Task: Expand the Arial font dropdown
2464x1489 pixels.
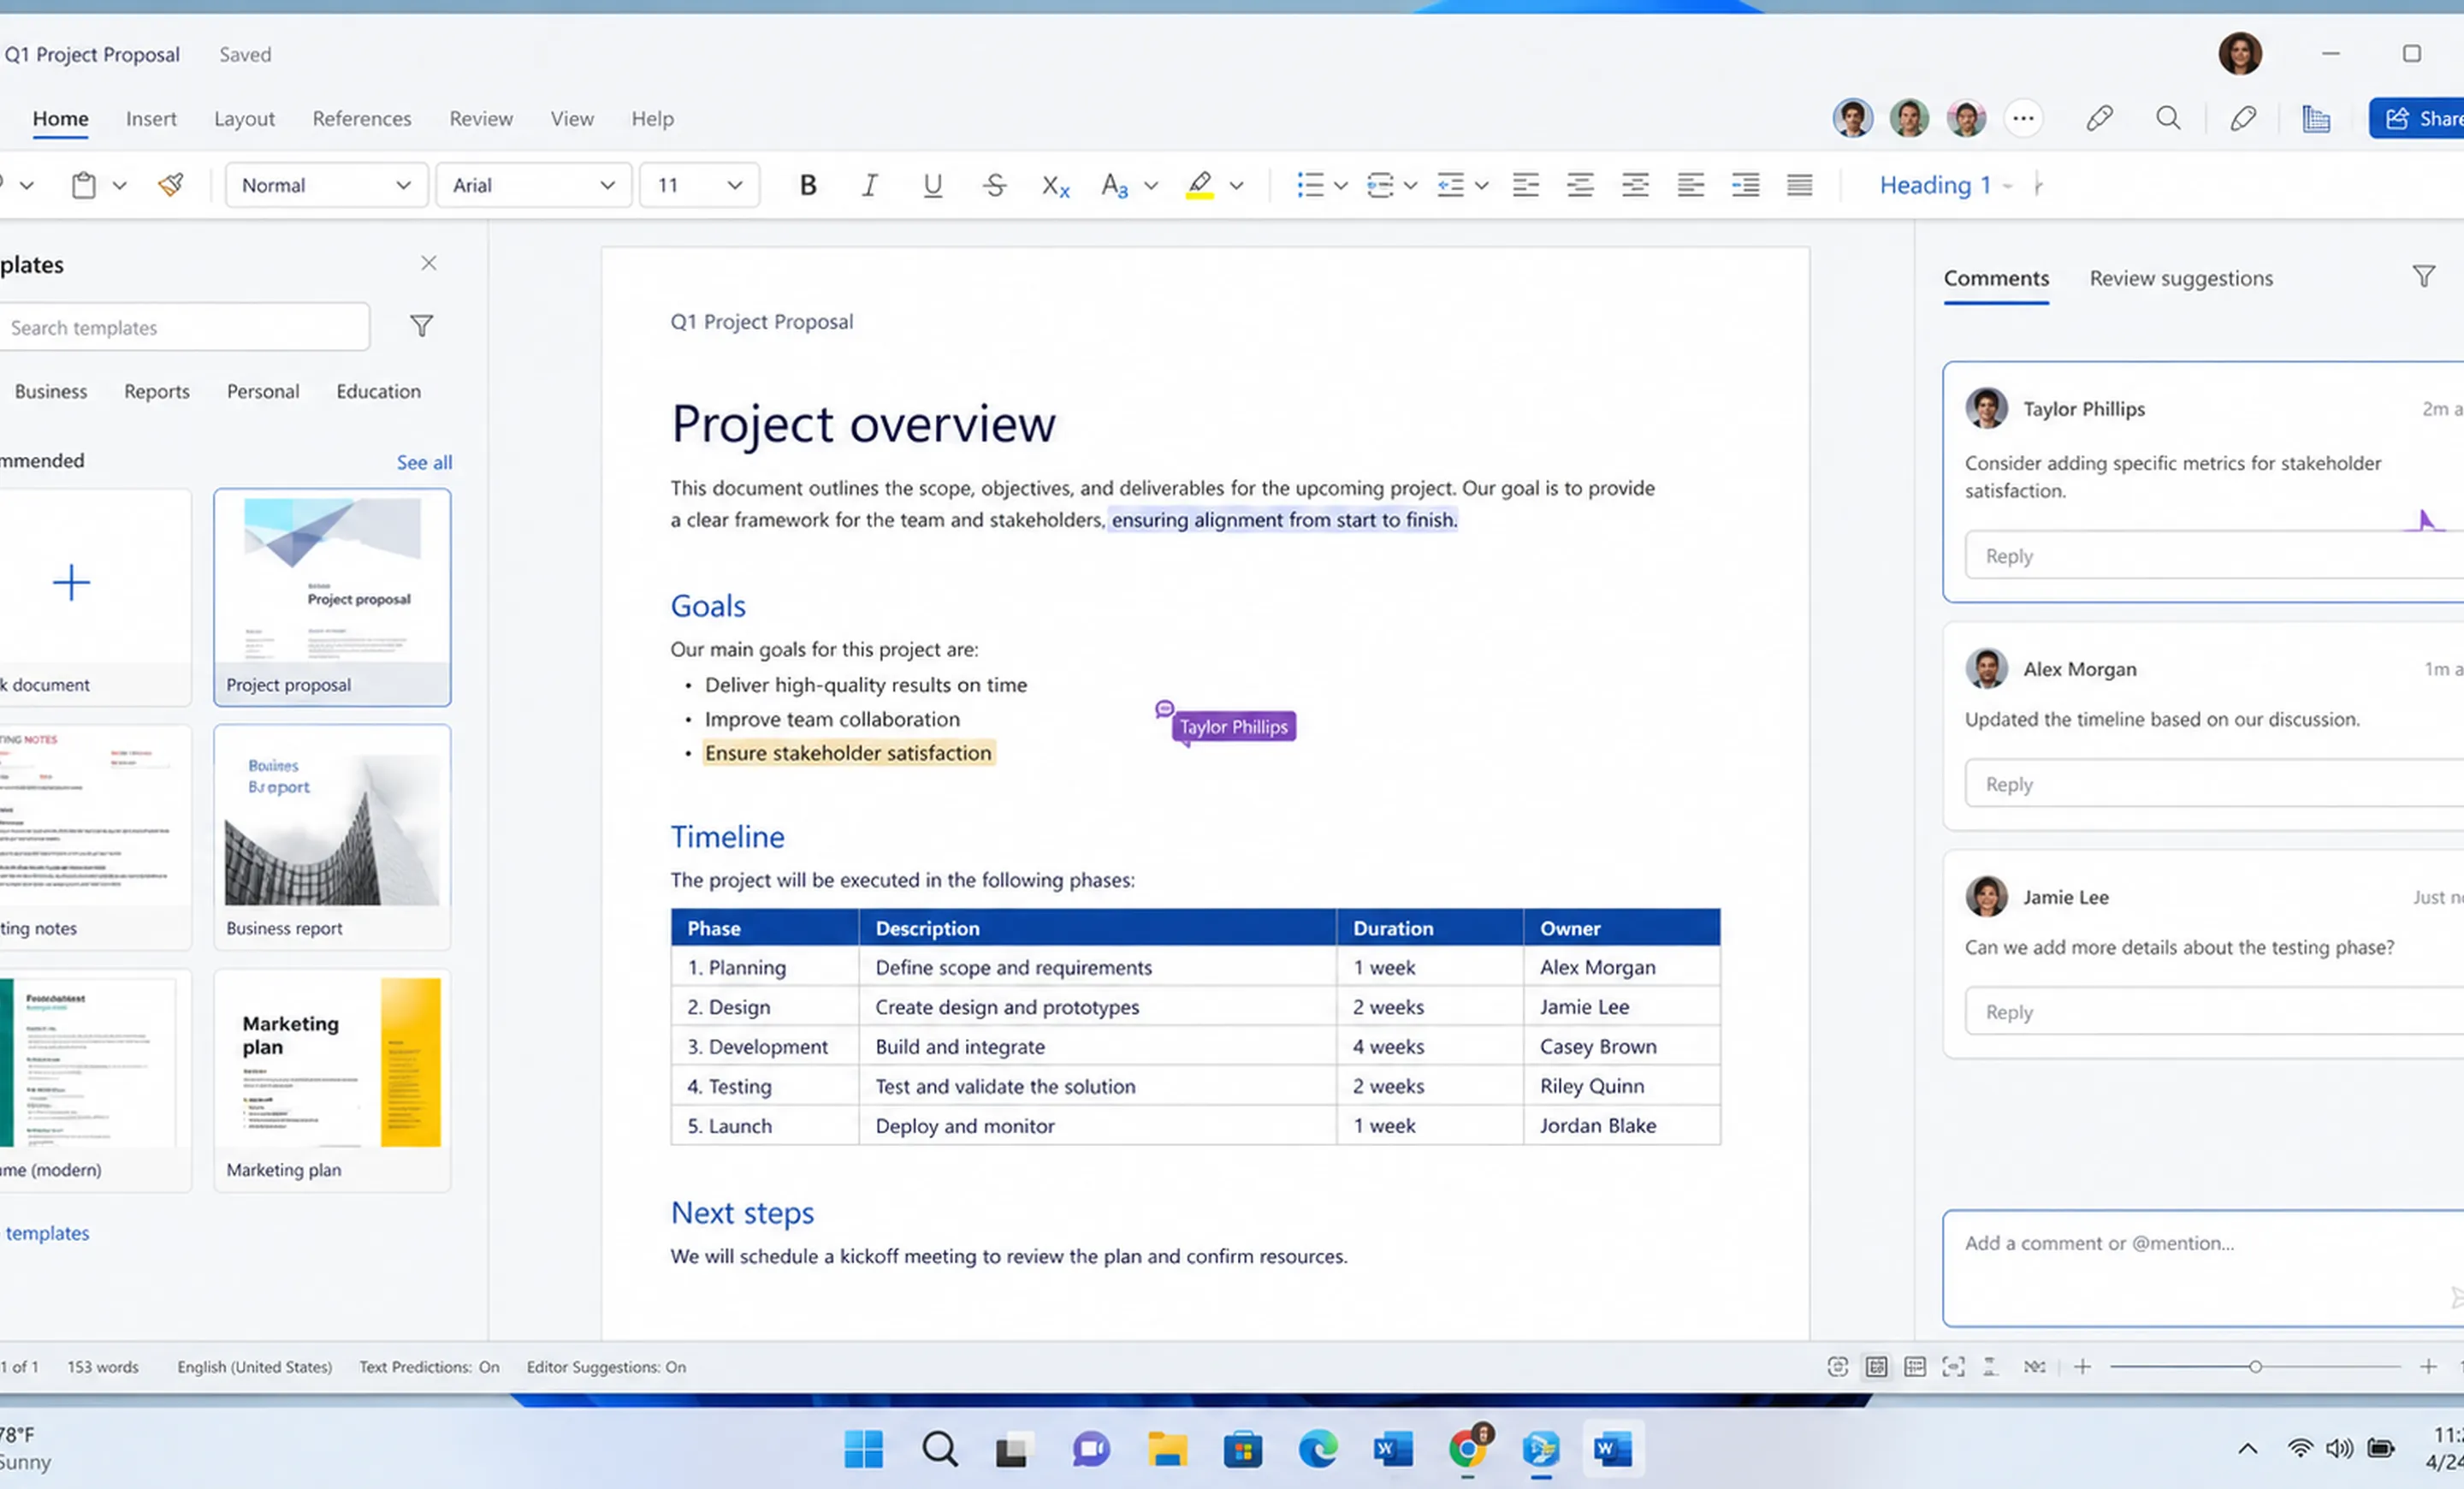Action: pos(533,185)
